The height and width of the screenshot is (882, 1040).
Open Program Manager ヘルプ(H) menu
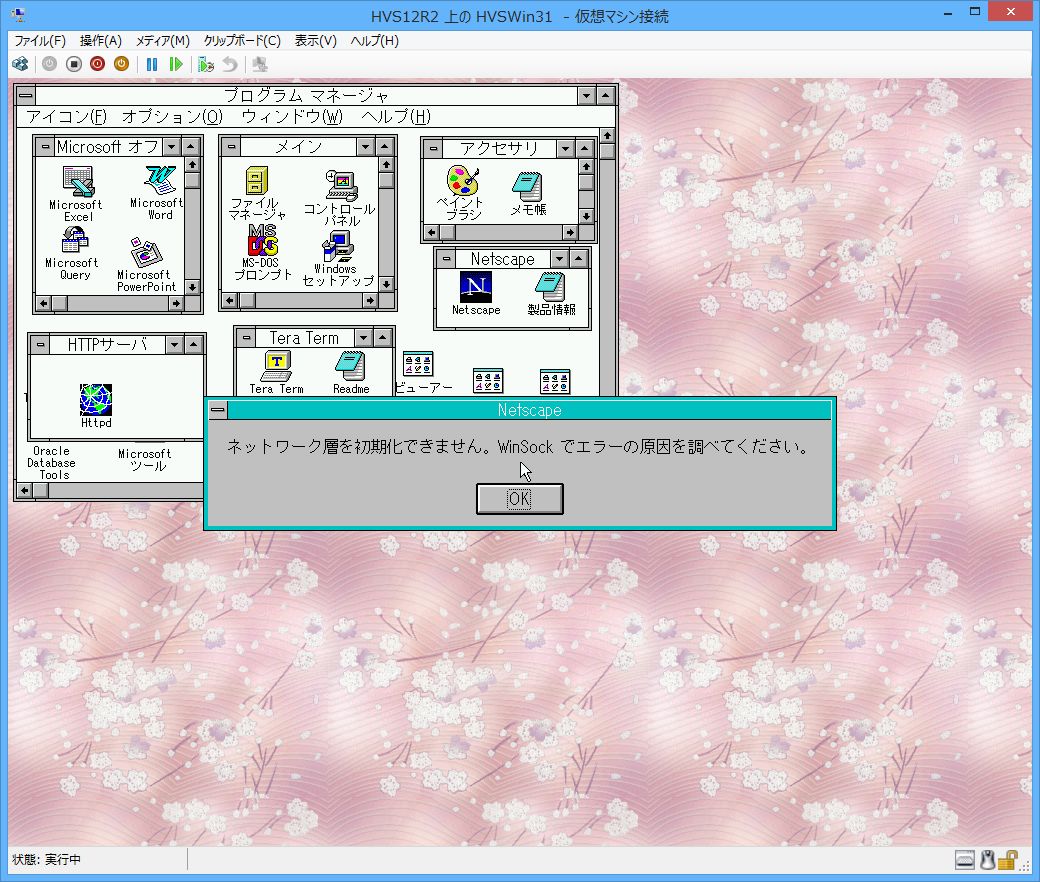396,117
